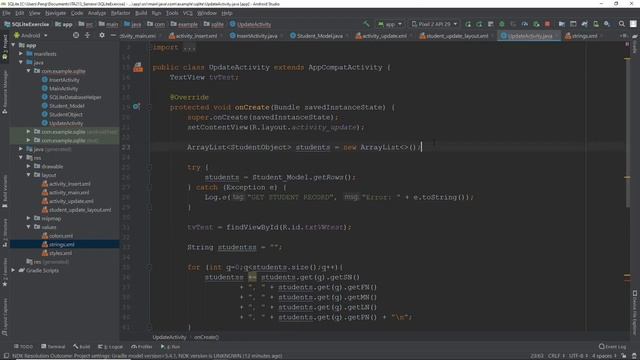The height and width of the screenshot is (360, 640).
Task: Collapse the res folder
Action: pyautogui.click(x=21, y=157)
